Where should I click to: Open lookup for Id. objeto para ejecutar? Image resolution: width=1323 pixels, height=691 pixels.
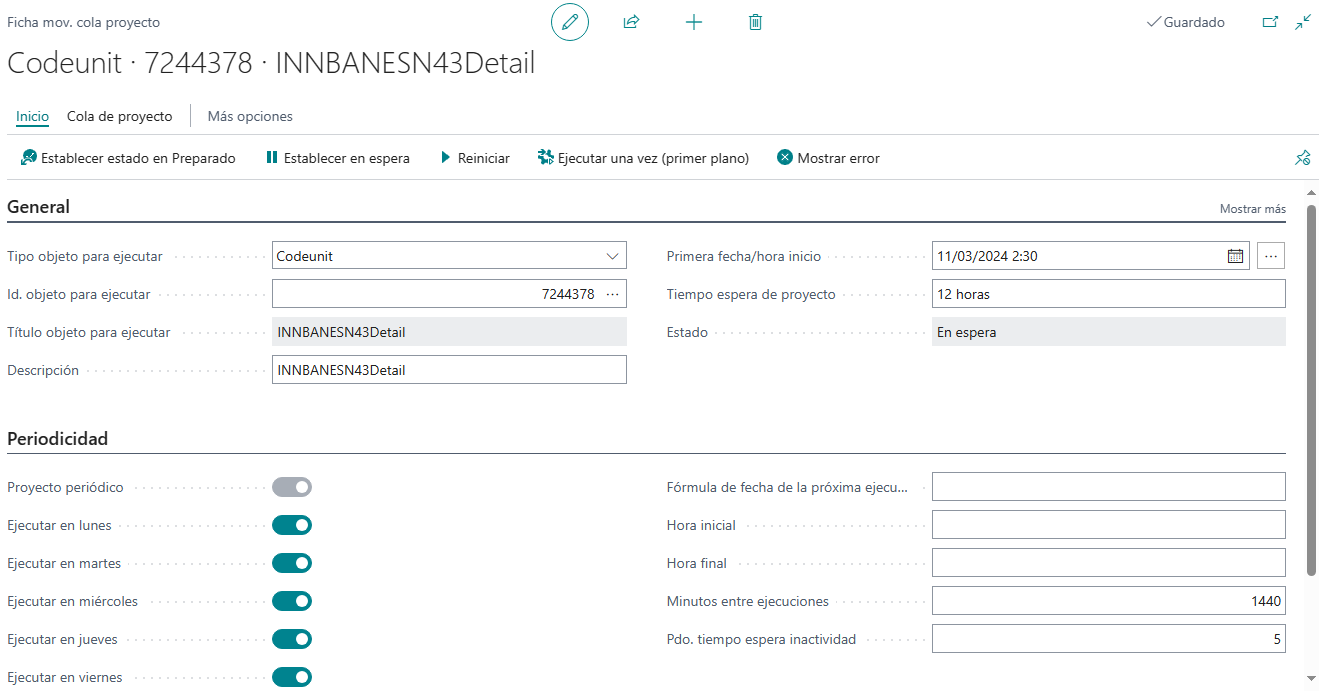(x=613, y=294)
